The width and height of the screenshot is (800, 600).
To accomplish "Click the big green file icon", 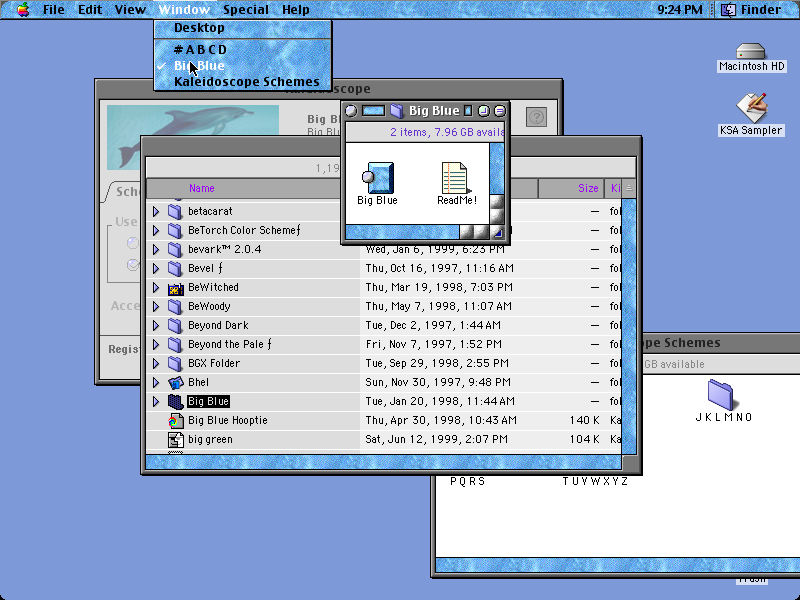I will tap(176, 439).
